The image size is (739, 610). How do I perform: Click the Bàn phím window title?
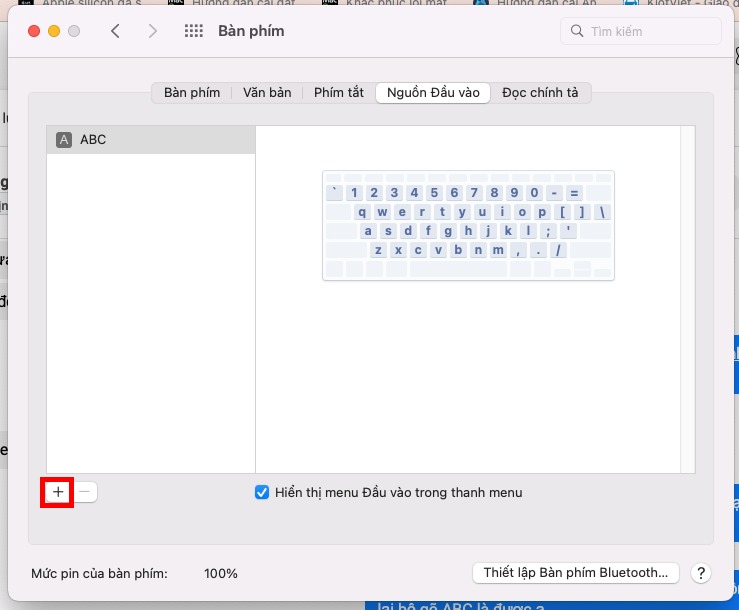(x=251, y=31)
